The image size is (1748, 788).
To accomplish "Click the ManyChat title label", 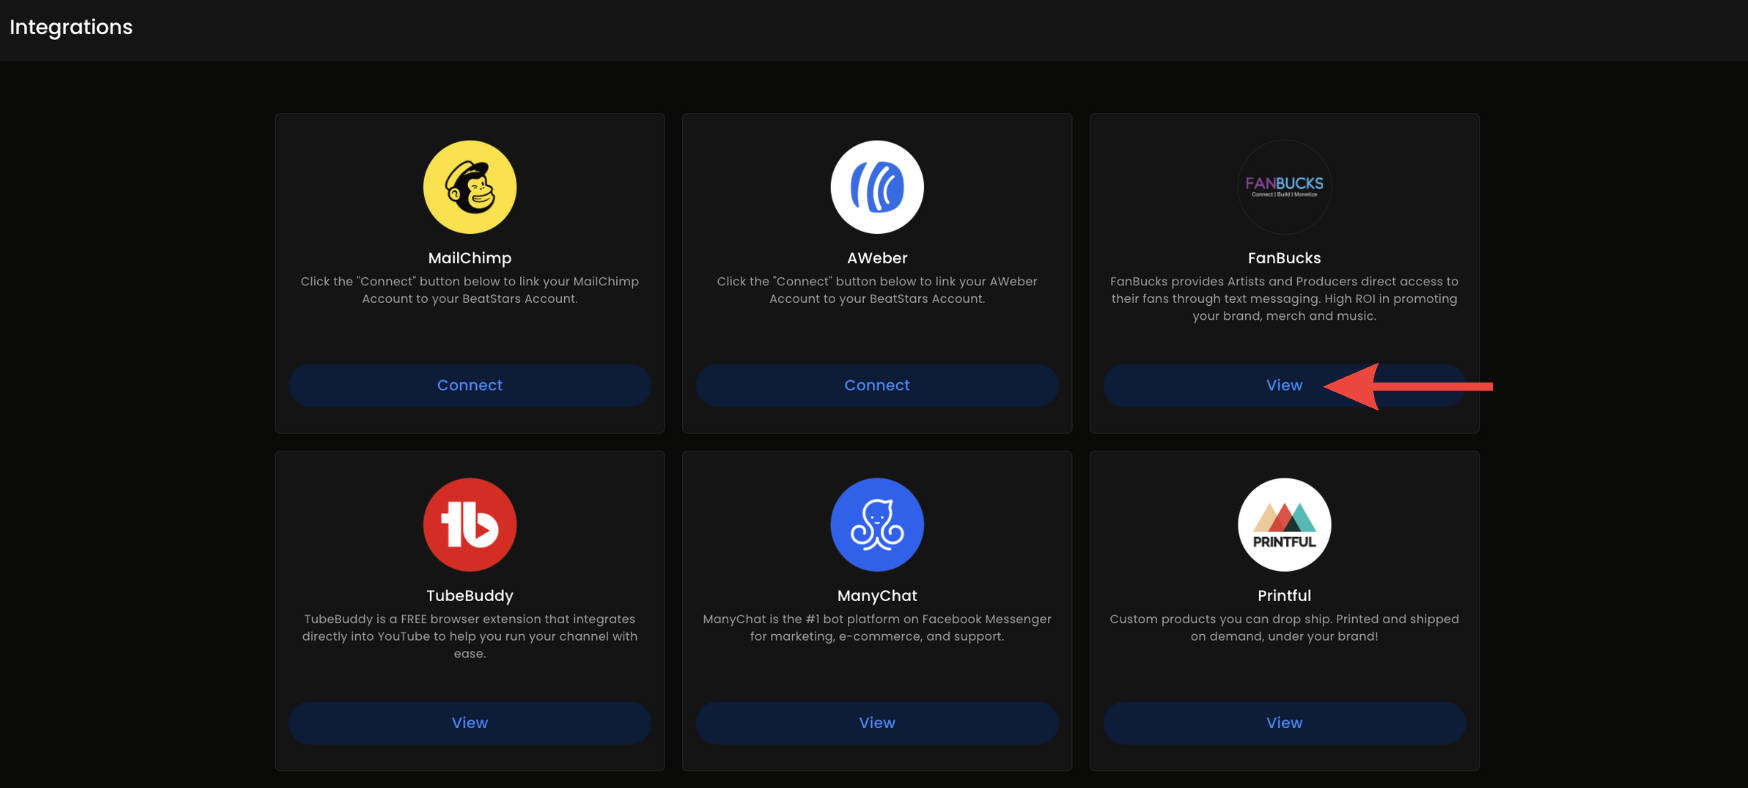I will coord(877,596).
